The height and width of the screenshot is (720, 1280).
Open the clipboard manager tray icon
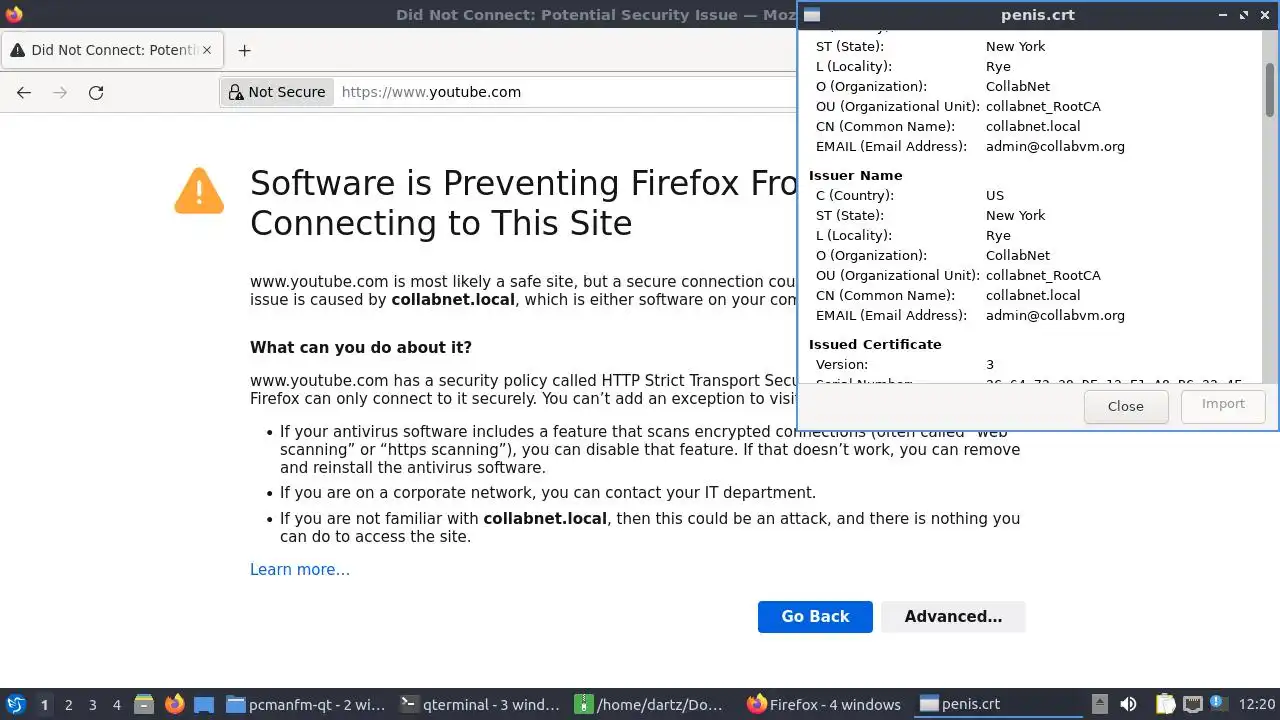1165,704
